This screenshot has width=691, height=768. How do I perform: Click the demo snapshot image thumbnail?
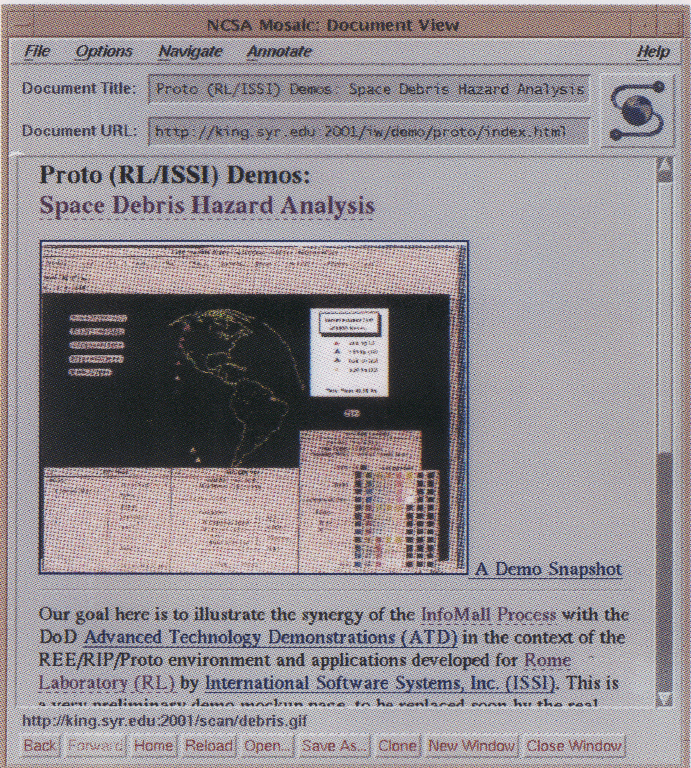coord(254,407)
